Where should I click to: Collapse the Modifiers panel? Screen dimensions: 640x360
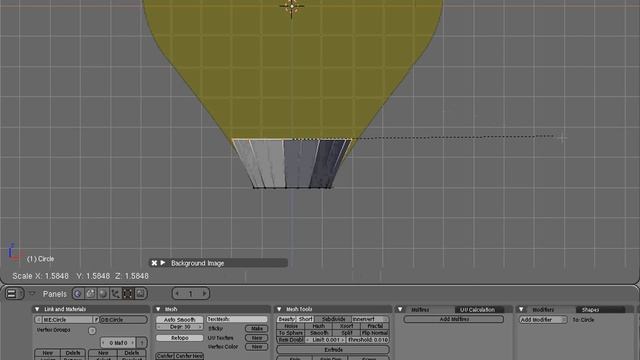click(521, 309)
